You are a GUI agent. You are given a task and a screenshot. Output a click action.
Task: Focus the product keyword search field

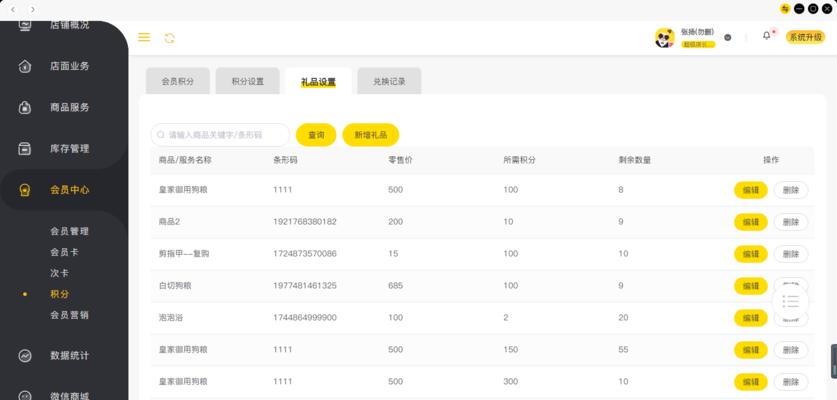220,135
